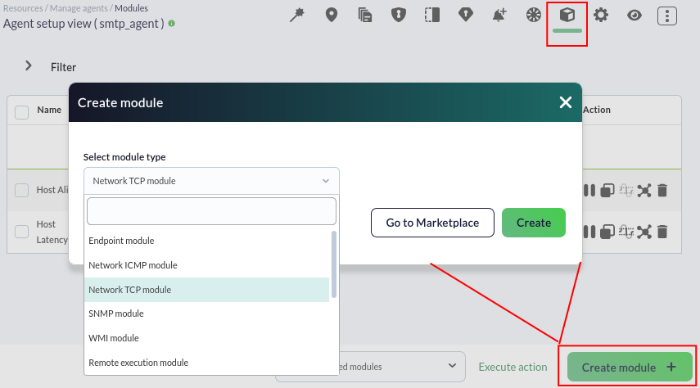The image size is (700, 388).
Task: Duplicate the Host Alive module
Action: [607, 191]
